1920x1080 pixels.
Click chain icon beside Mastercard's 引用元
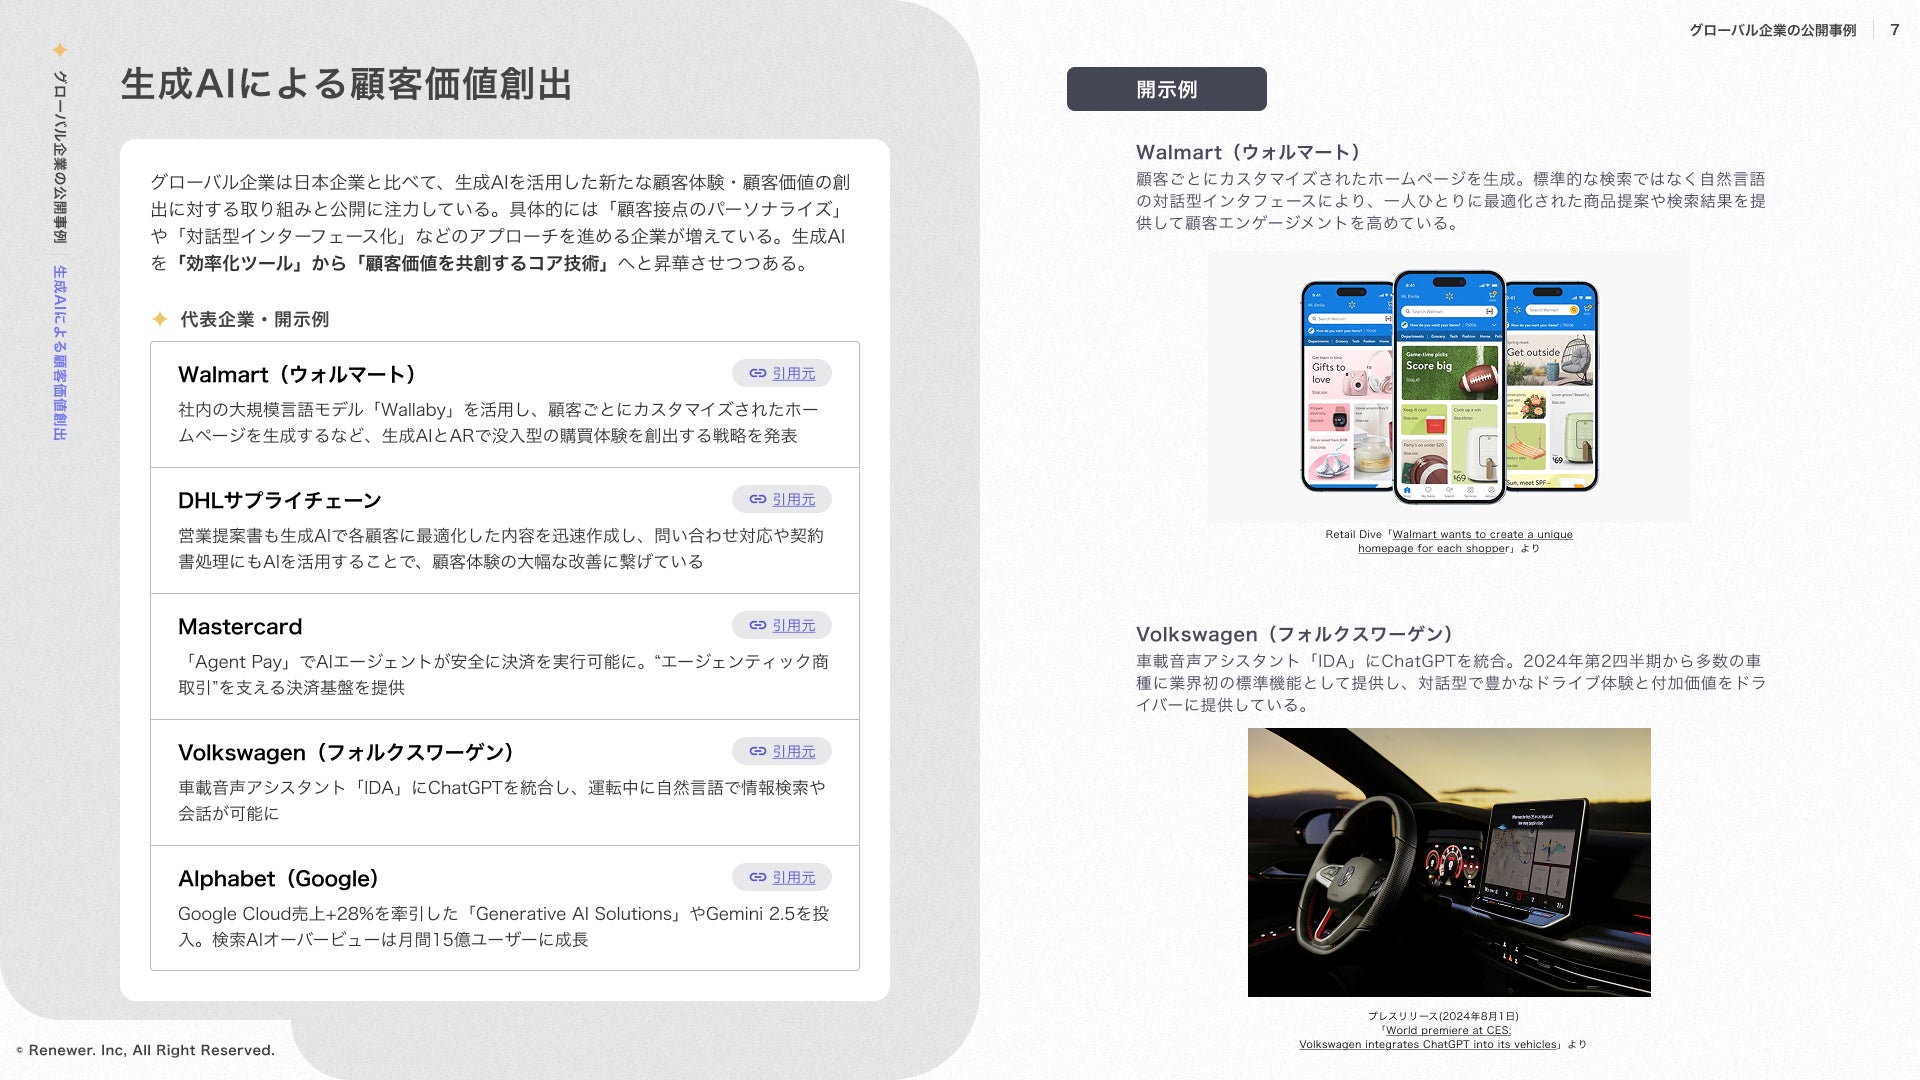[758, 626]
